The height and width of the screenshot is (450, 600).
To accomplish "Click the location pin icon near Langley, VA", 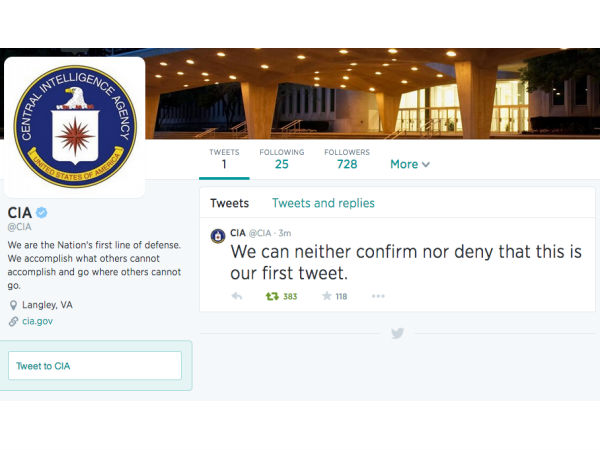I will (x=13, y=305).
